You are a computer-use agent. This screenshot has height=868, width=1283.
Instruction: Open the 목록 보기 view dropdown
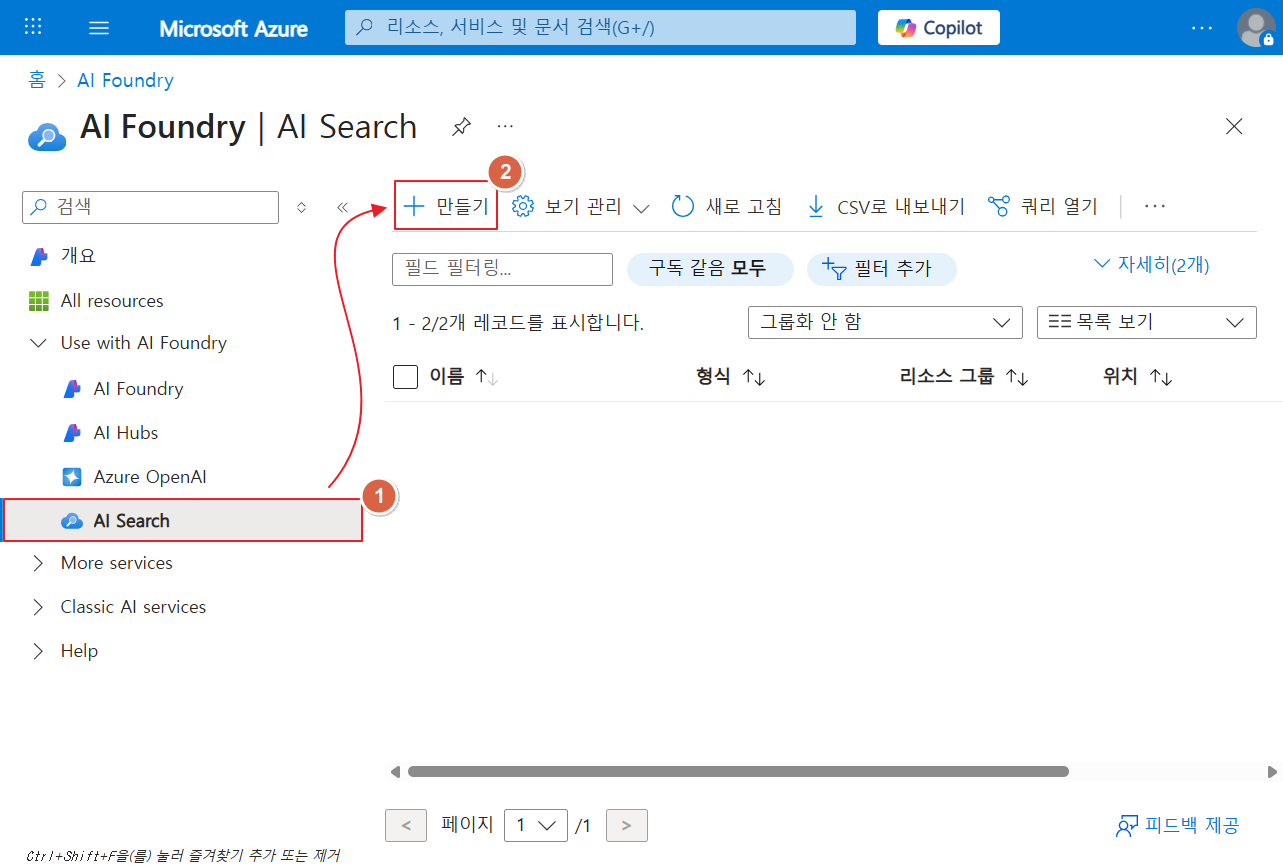click(1147, 322)
